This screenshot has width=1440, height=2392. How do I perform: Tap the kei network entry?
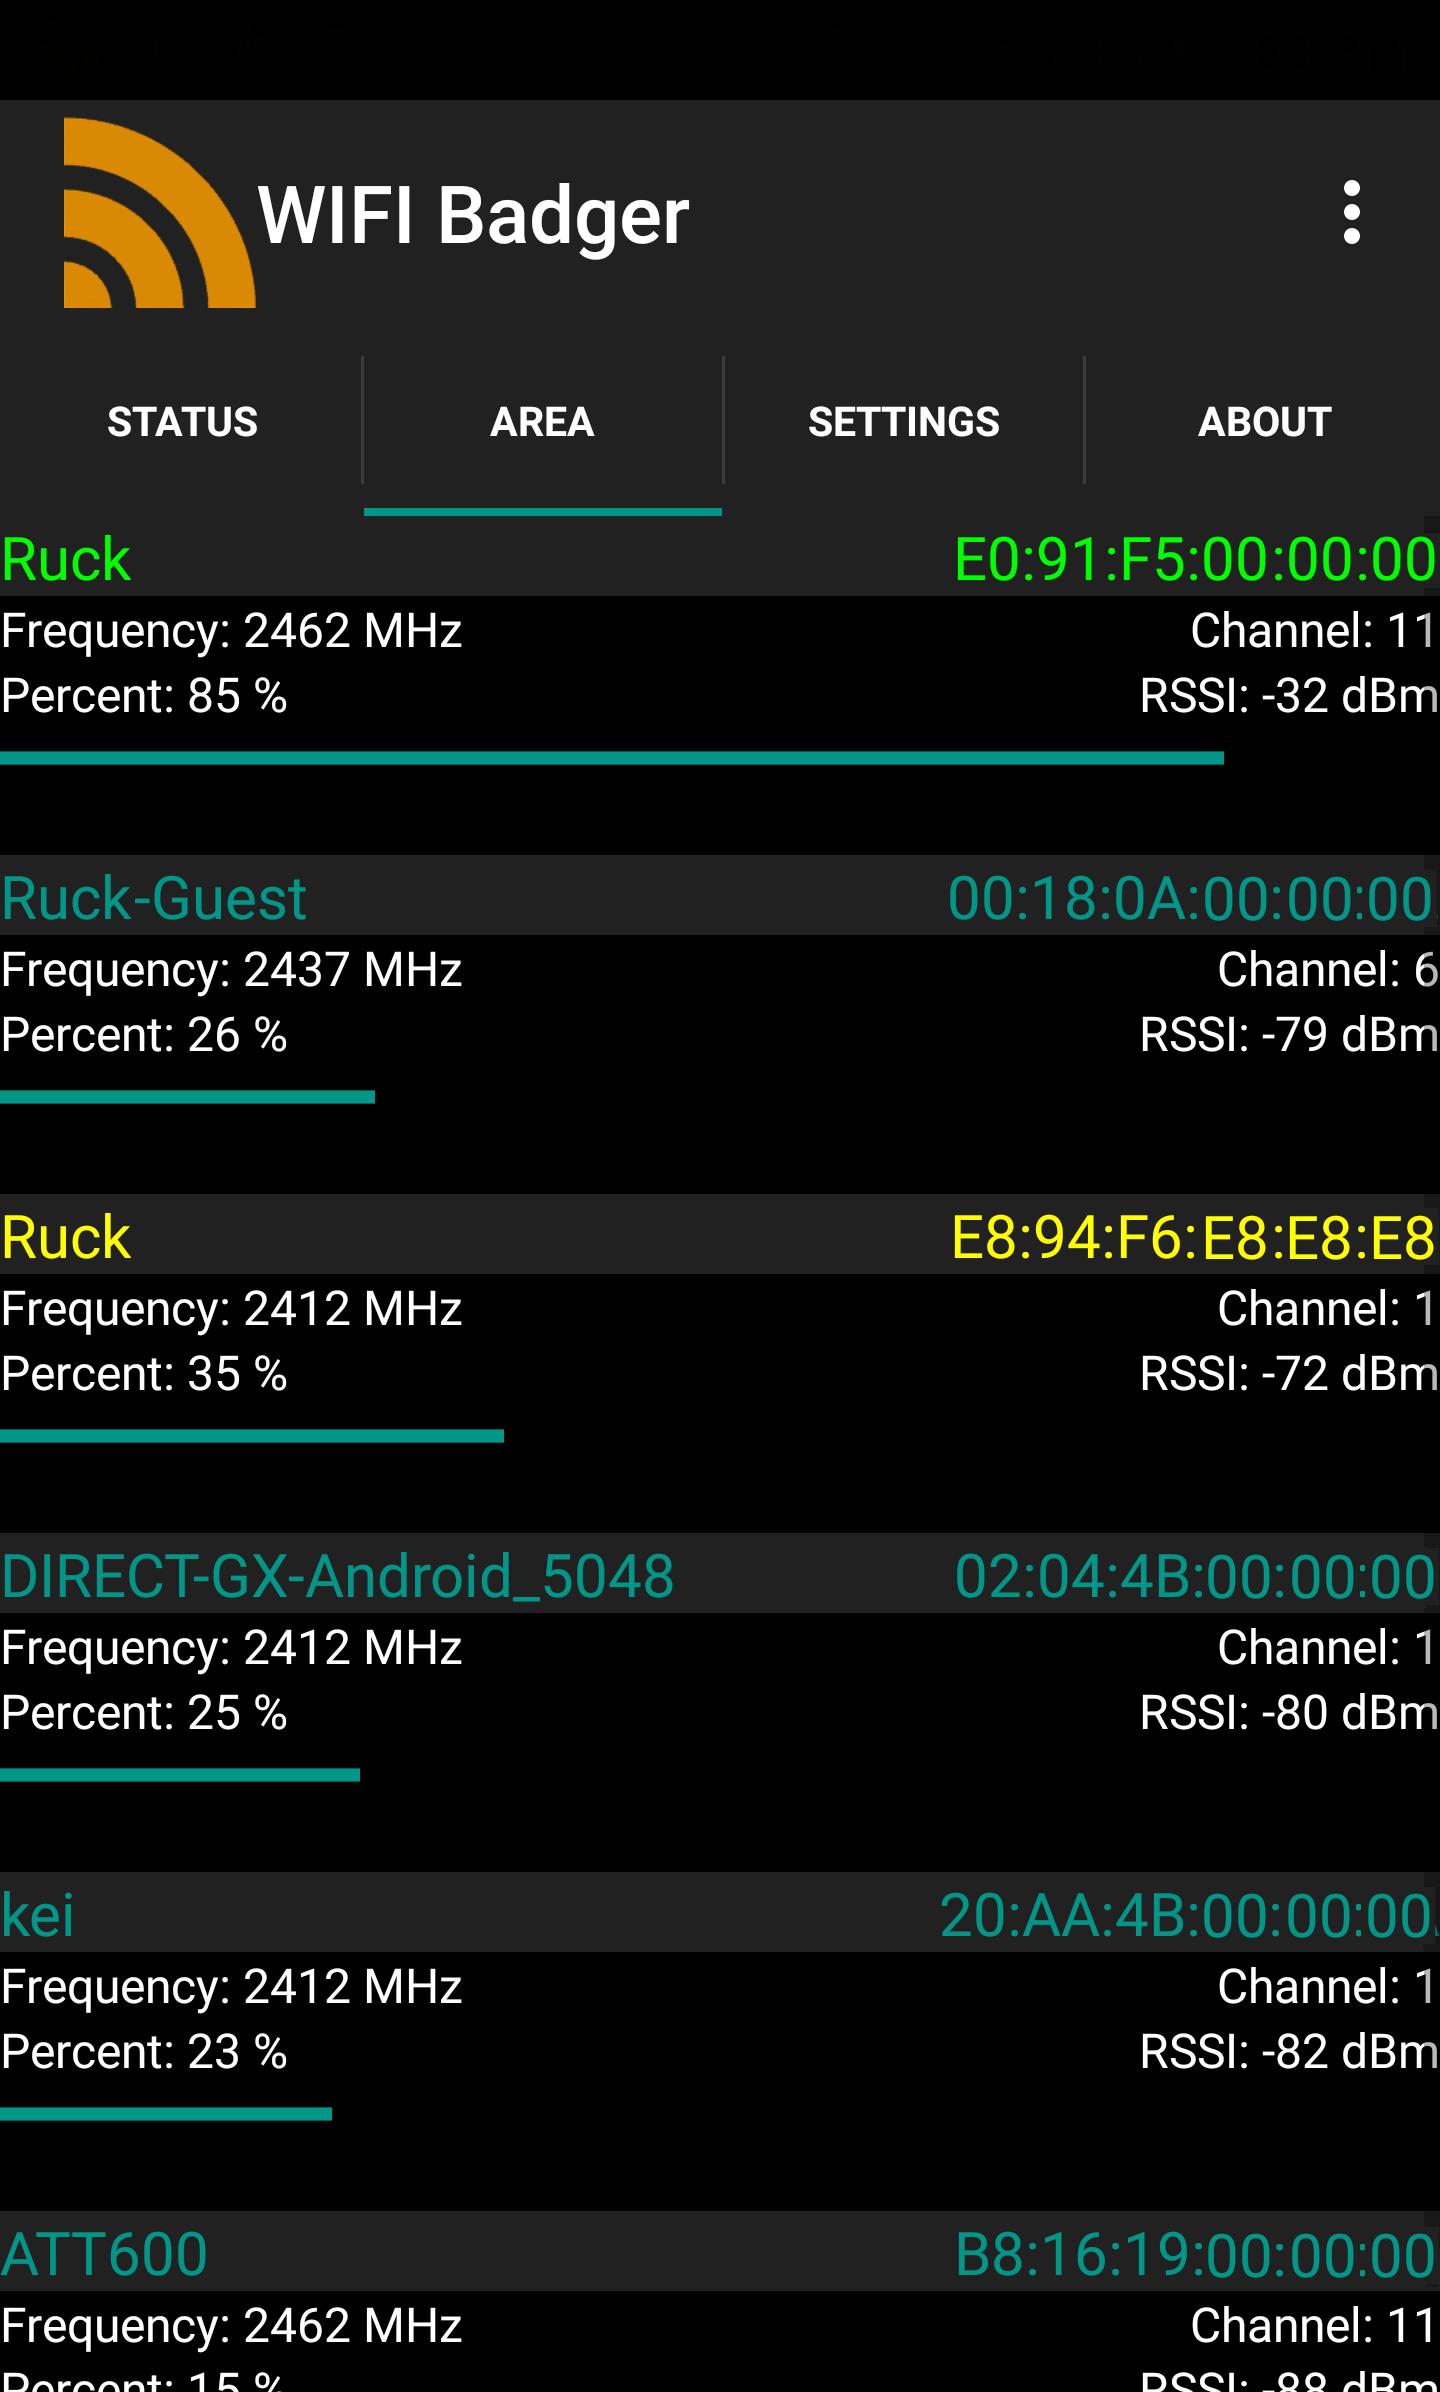click(38, 1915)
